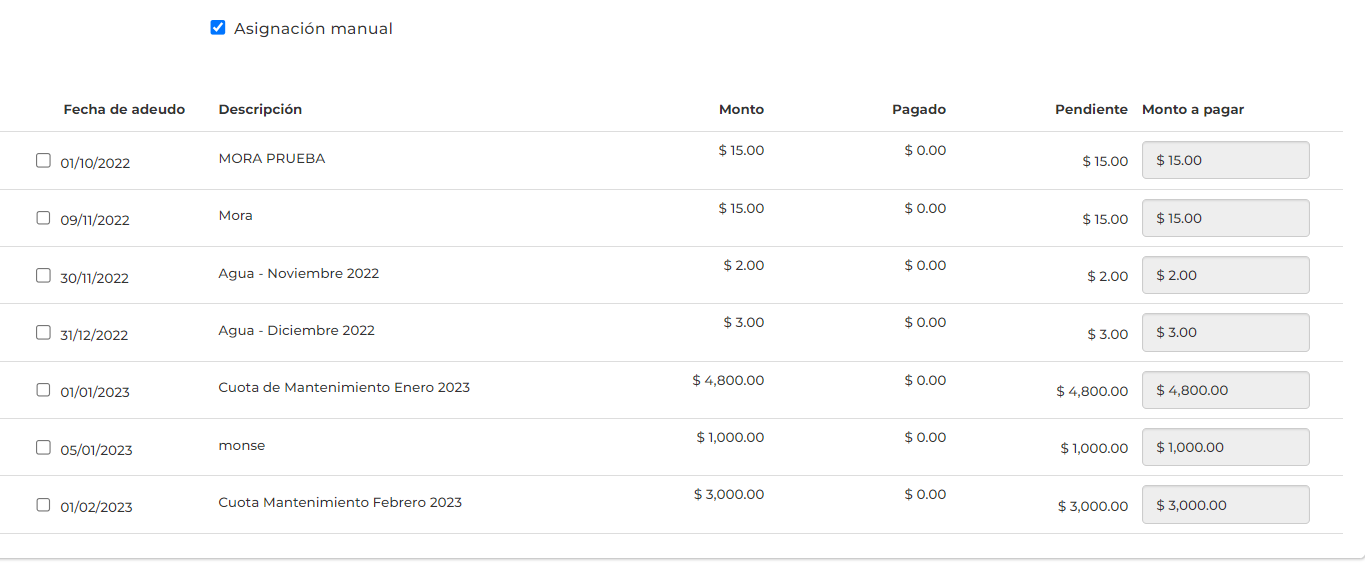
Task: Click the Asignación manual label text
Action: pos(313,29)
